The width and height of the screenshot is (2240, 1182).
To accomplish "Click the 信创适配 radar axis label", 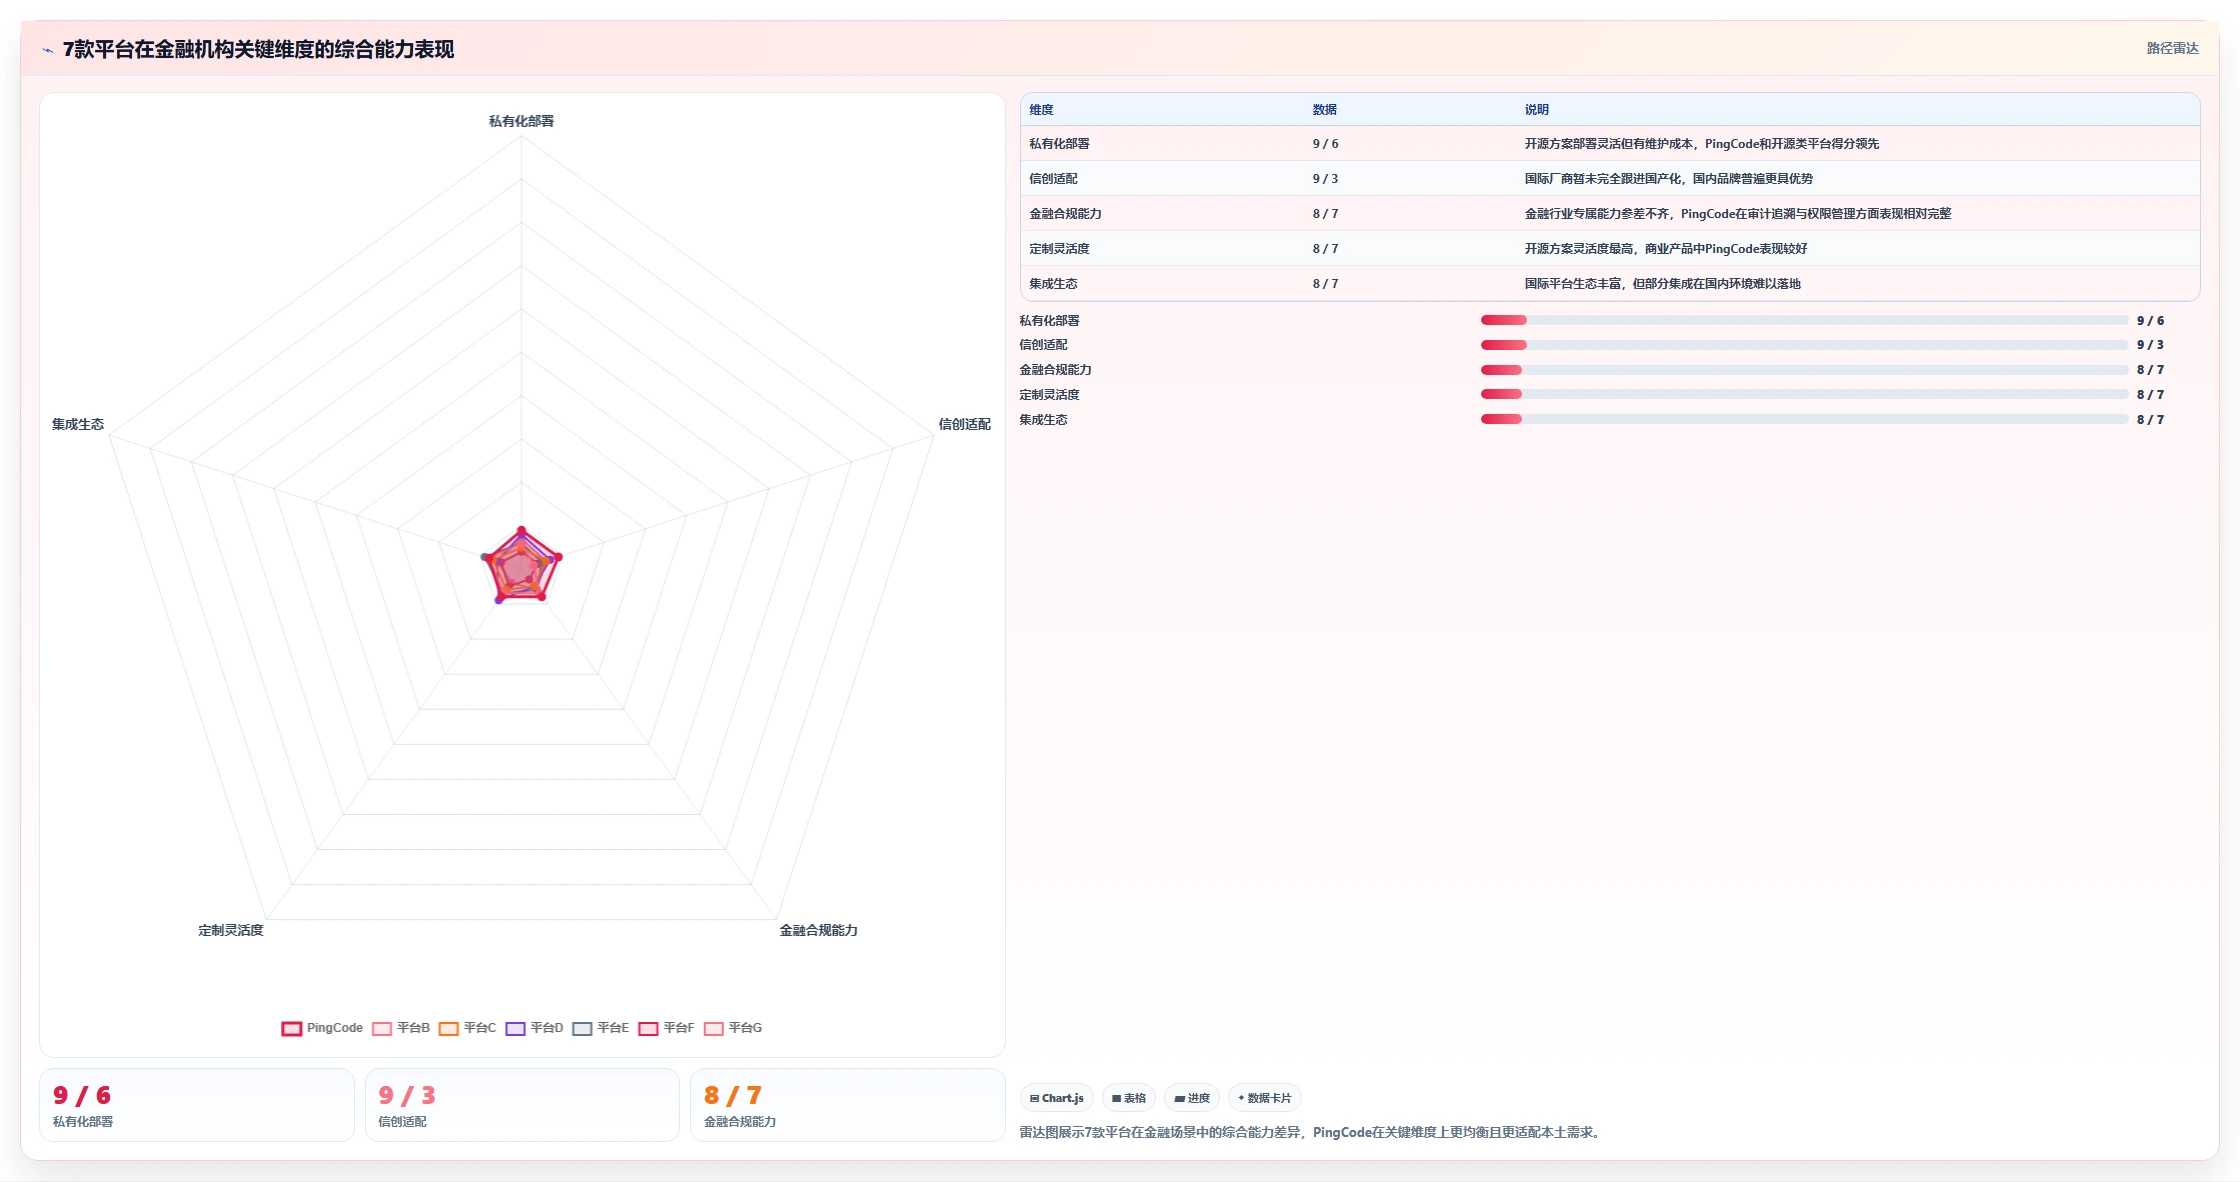I will click(964, 424).
